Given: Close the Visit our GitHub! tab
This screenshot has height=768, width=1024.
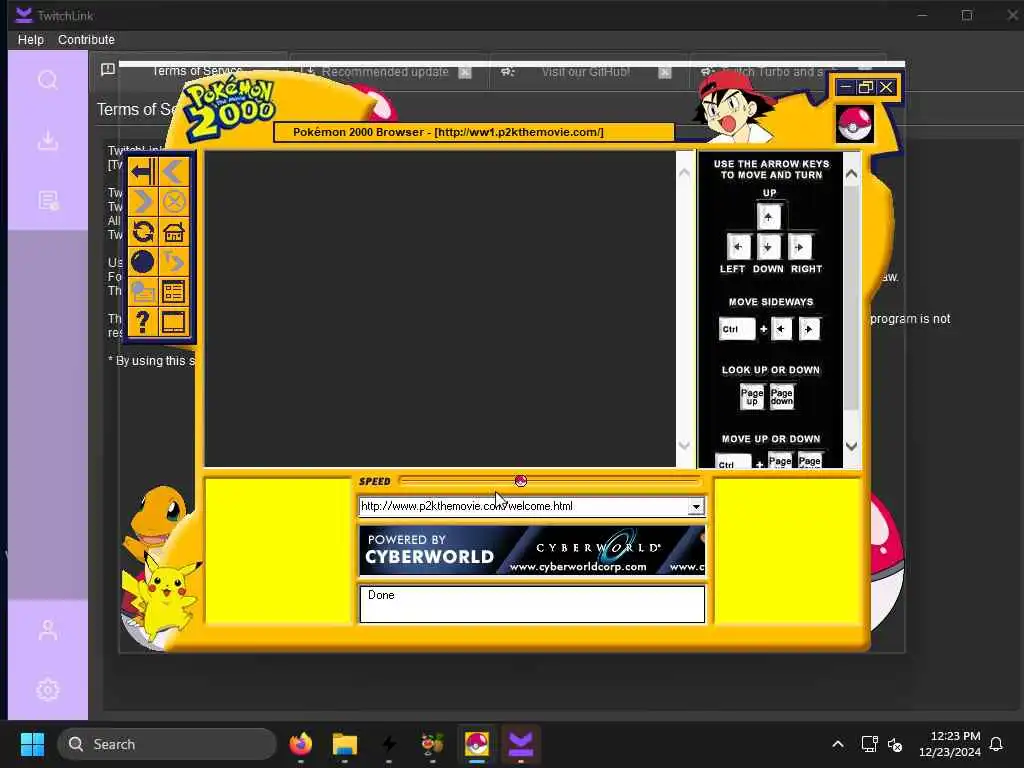Looking at the screenshot, I should 665,72.
